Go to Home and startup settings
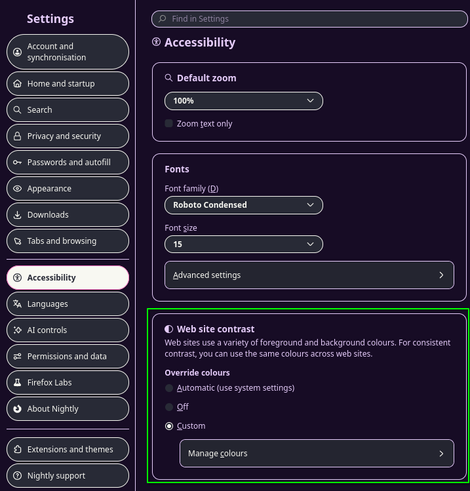Image resolution: width=470 pixels, height=491 pixels. coord(68,84)
